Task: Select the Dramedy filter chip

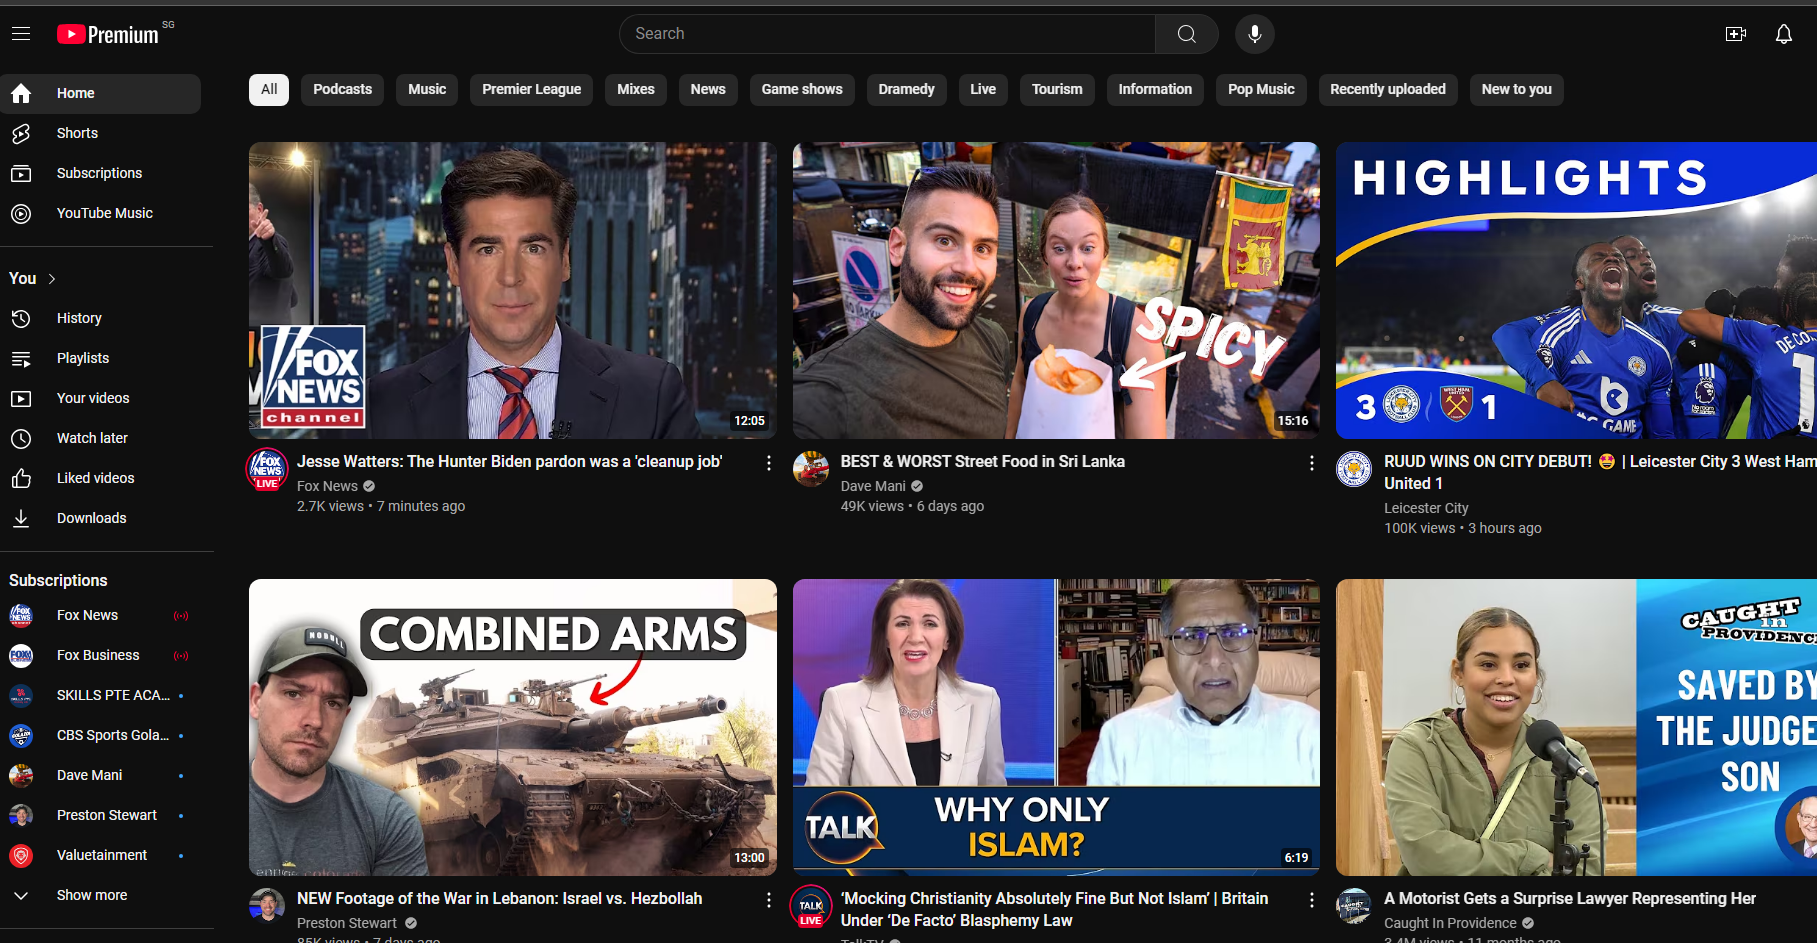Action: (x=906, y=90)
